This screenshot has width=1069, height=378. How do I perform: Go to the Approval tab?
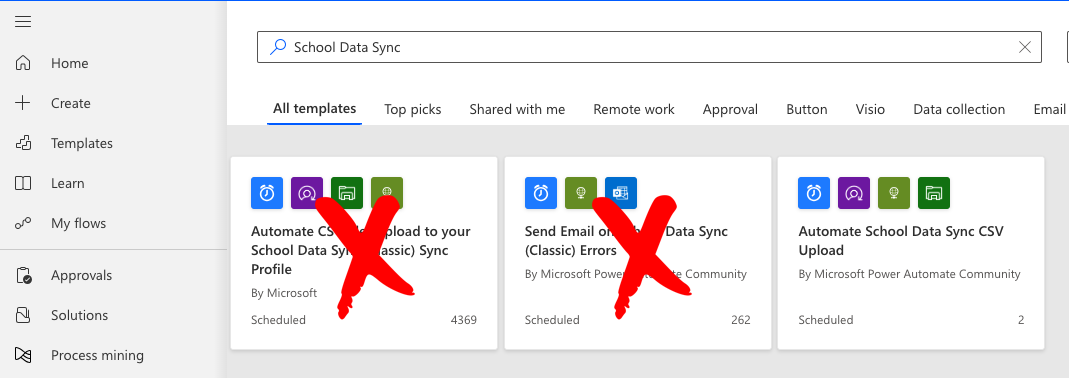click(x=730, y=109)
